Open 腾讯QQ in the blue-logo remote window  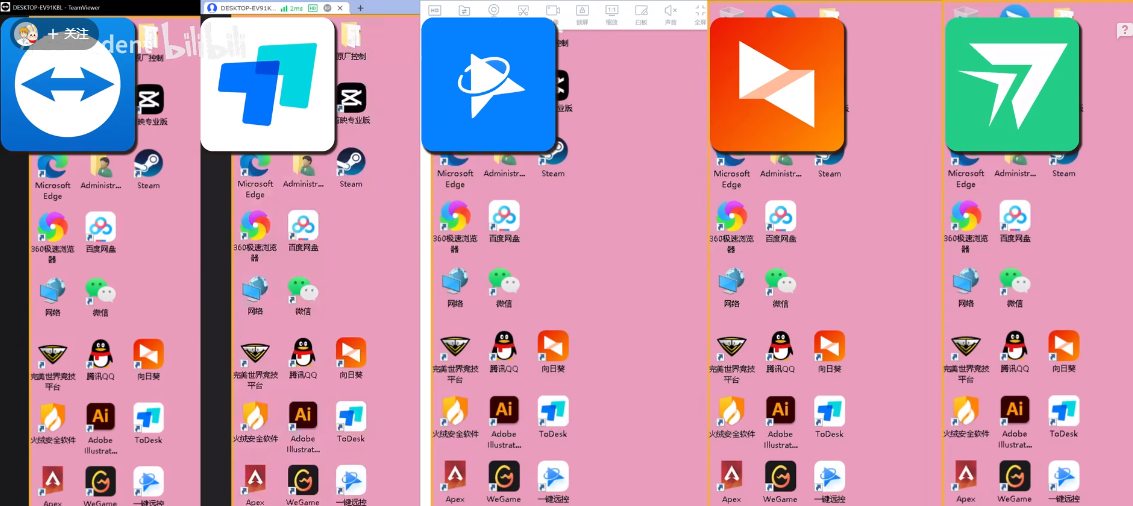(504, 351)
